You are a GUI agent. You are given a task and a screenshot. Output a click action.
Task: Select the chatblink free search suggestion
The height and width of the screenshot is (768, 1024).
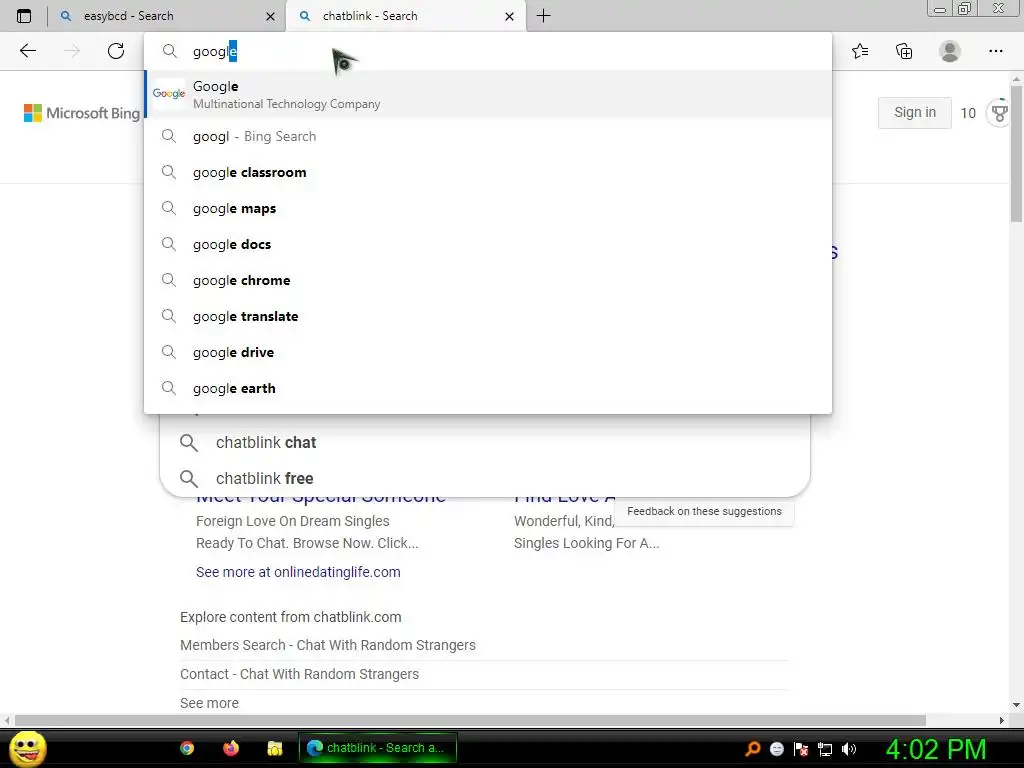(485, 478)
